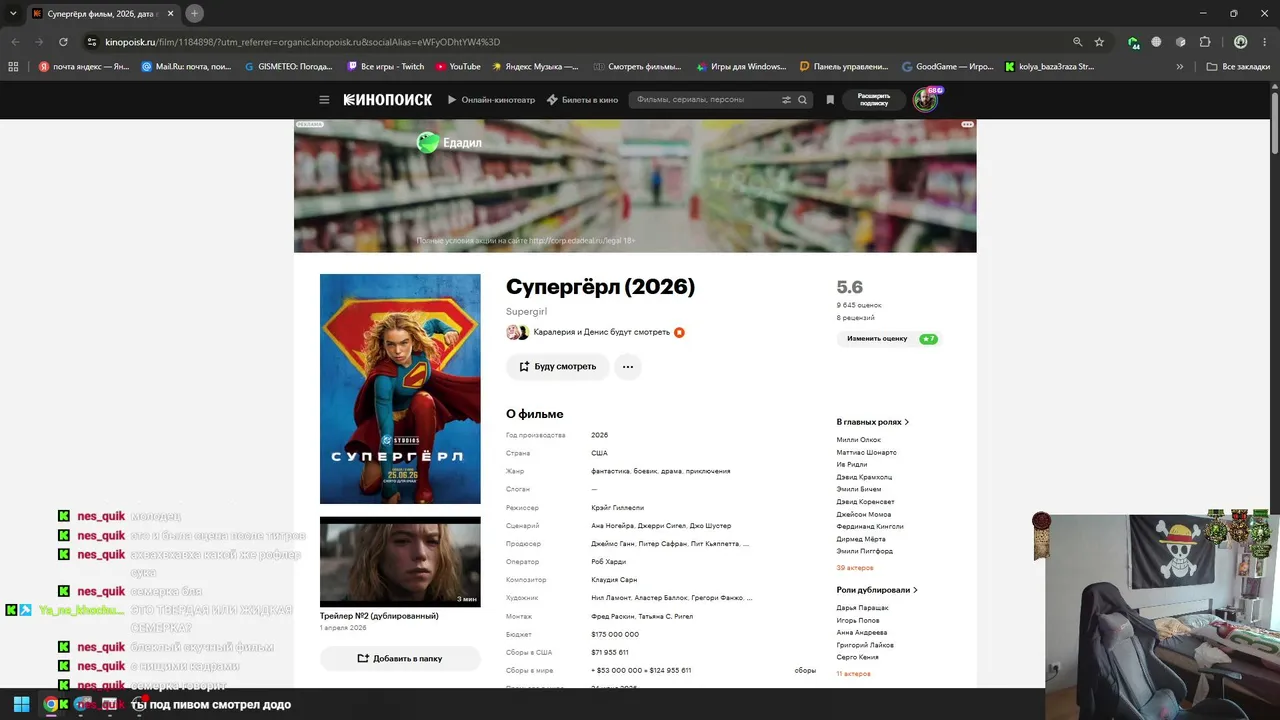1280x720 pixels.
Task: Click the magnifier icon in Kinopoisk search
Action: coord(802,100)
